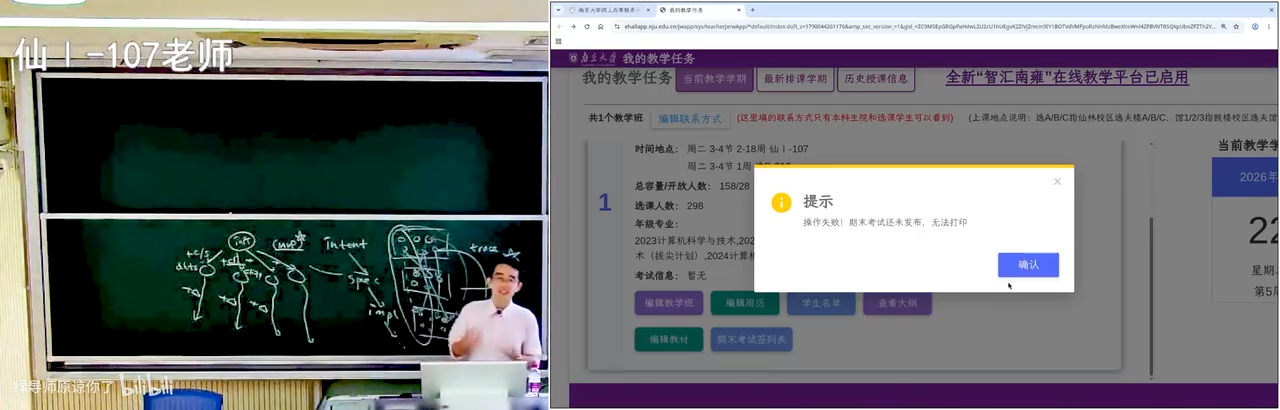Click the 共1个教学班 text
1280x410 pixels.
click(615, 118)
